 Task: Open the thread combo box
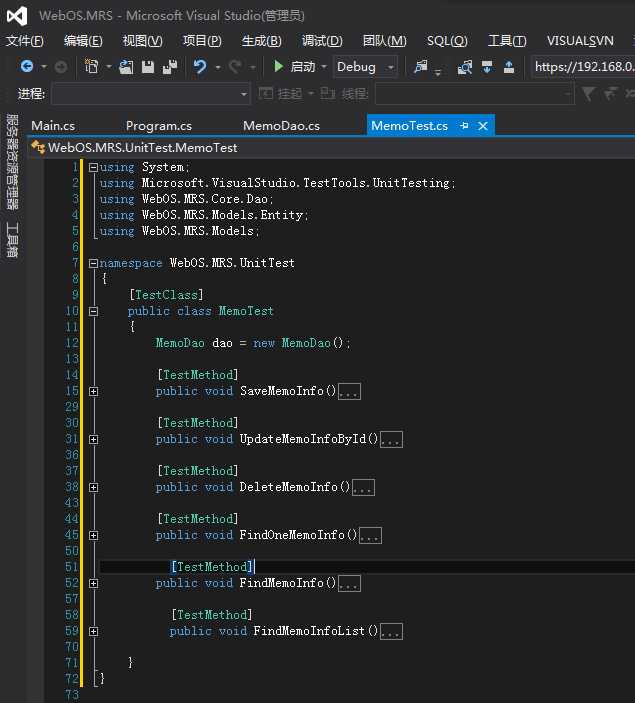474,94
